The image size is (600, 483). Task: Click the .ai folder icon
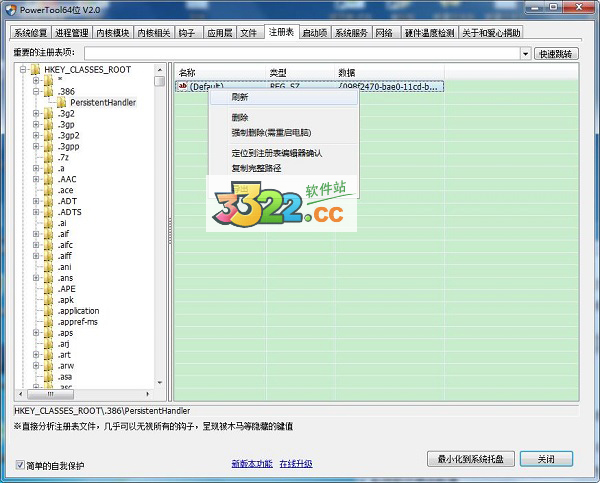pyautogui.click(x=48, y=224)
